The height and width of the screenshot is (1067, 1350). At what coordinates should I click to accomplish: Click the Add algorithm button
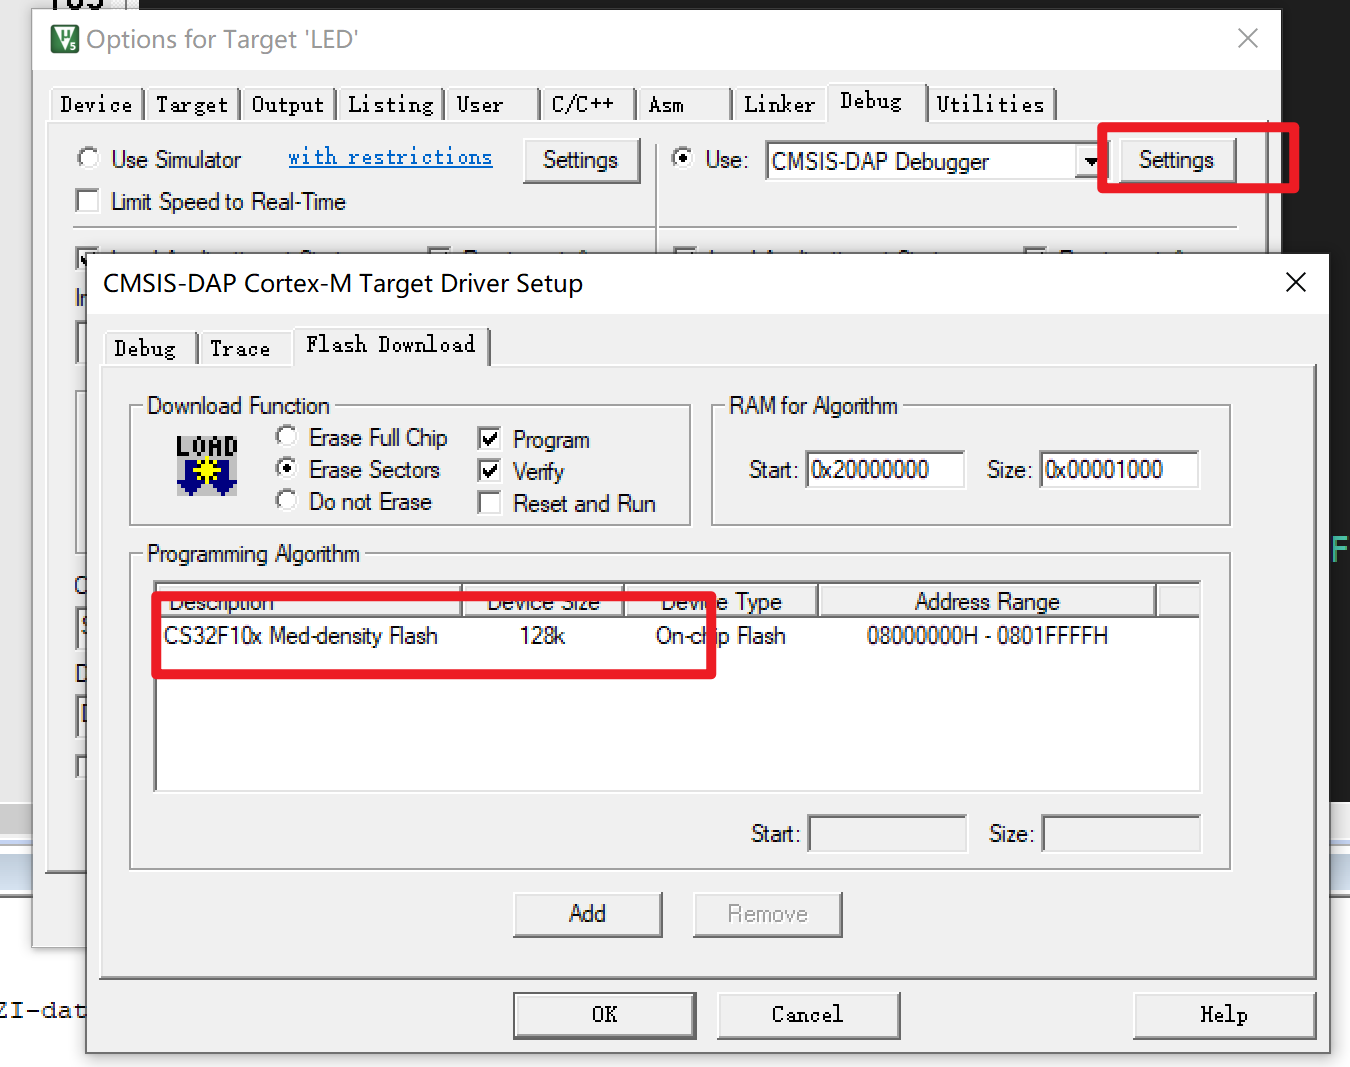click(588, 914)
